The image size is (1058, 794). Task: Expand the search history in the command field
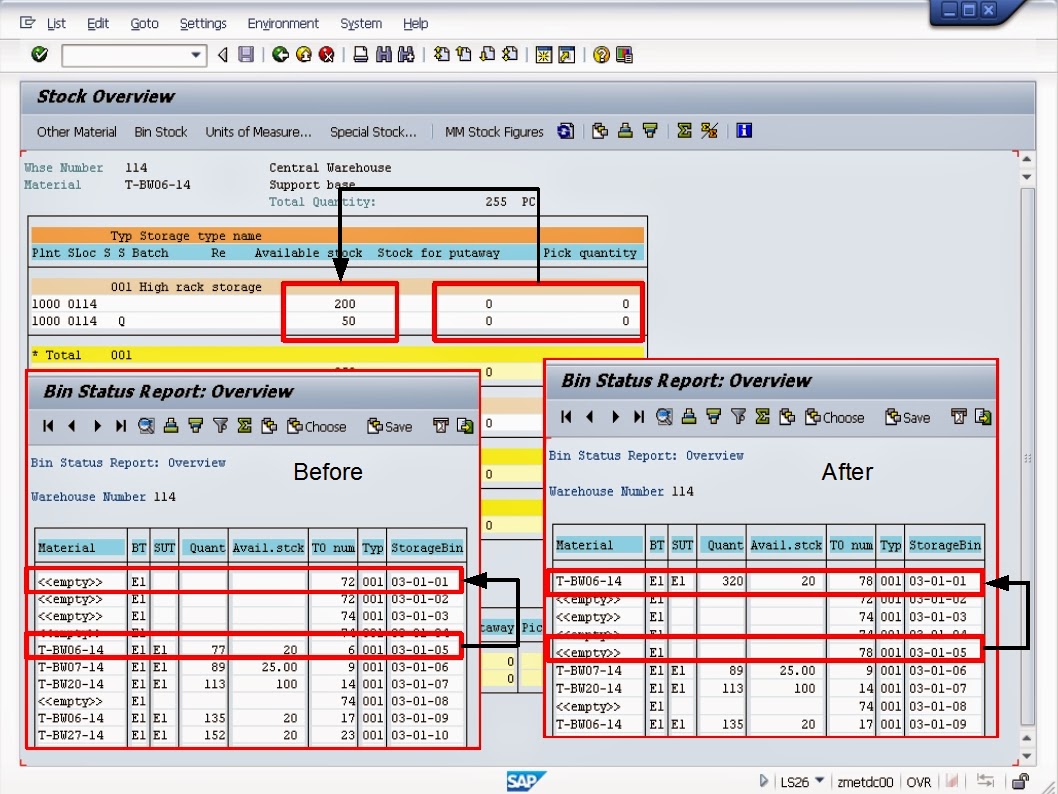197,55
